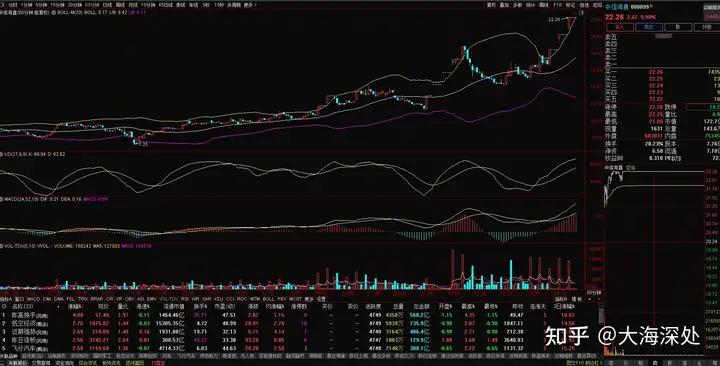Select TRIX indicator tab
This screenshot has width=720, height=366.
(x=83, y=298)
